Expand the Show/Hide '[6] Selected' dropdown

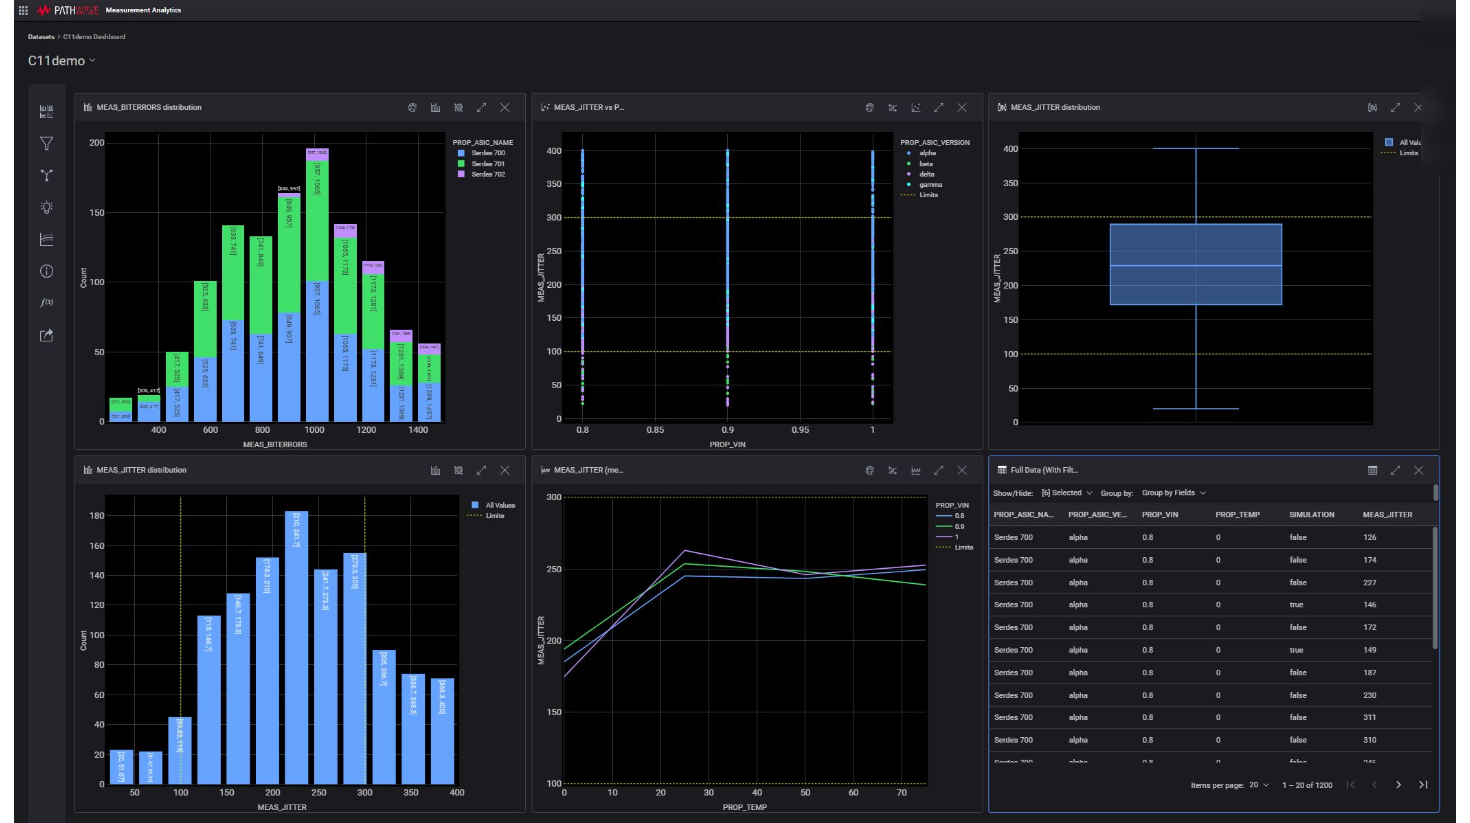coord(1067,493)
